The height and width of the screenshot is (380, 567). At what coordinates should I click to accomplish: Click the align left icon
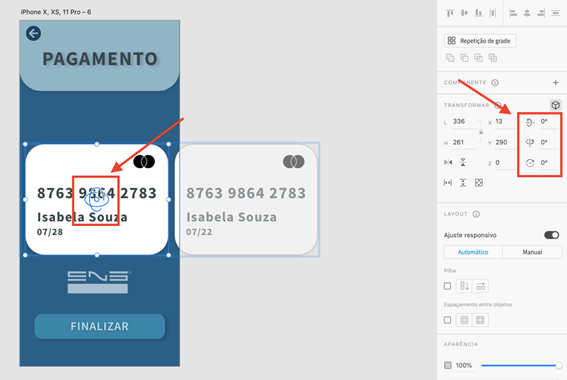coord(513,13)
